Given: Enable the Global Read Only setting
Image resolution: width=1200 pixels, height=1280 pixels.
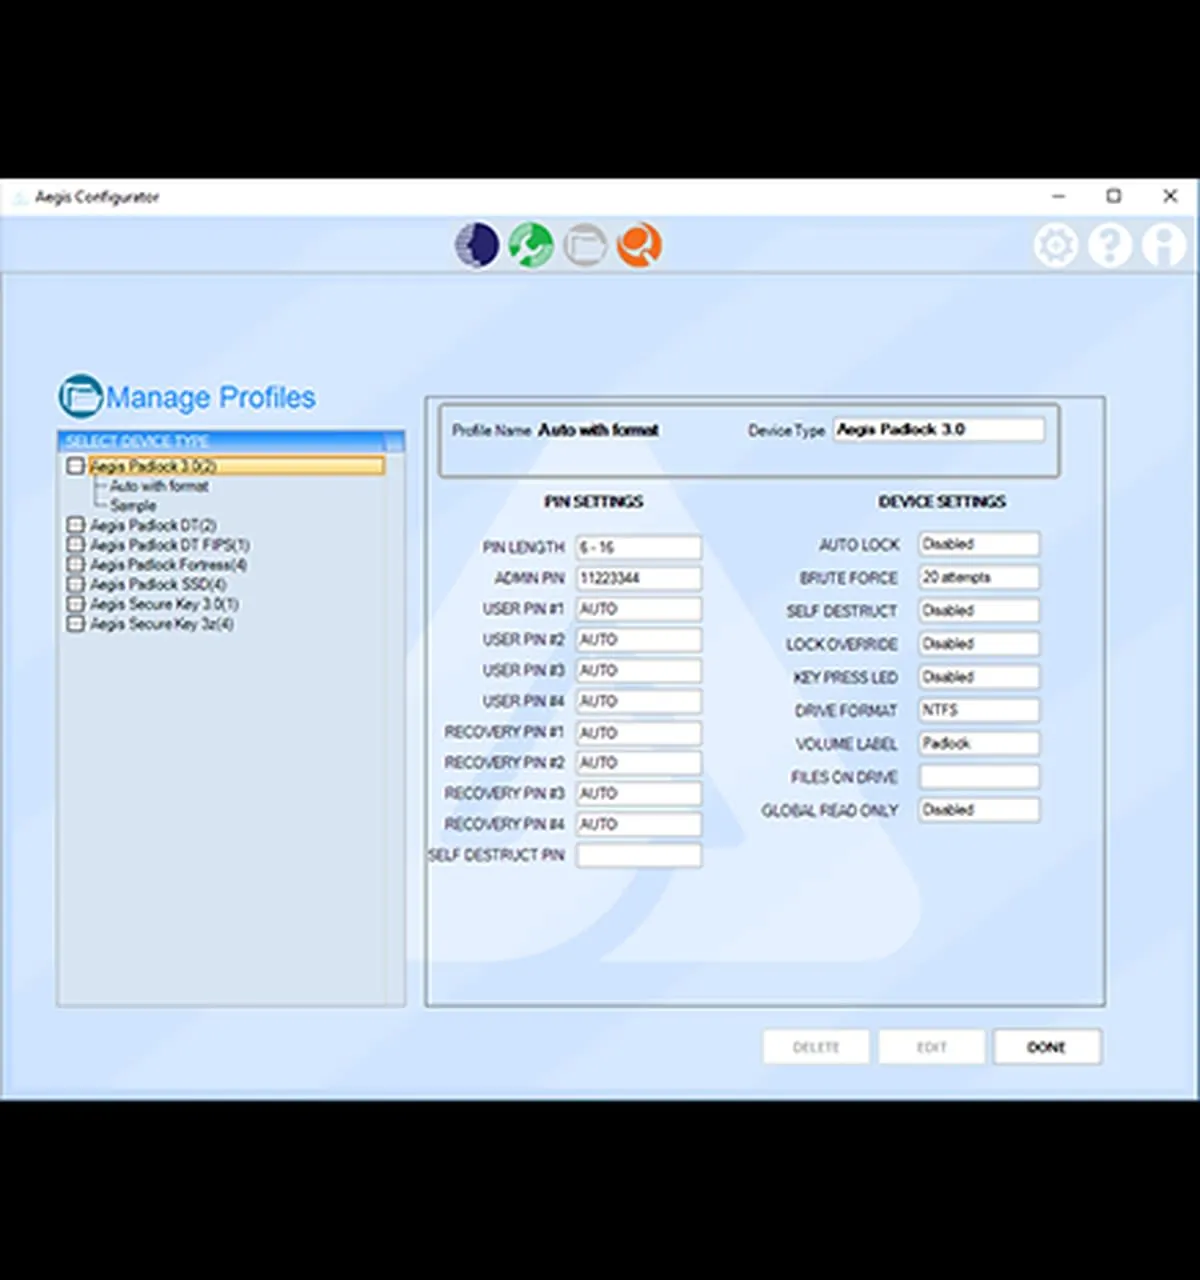Looking at the screenshot, I should click(x=977, y=810).
